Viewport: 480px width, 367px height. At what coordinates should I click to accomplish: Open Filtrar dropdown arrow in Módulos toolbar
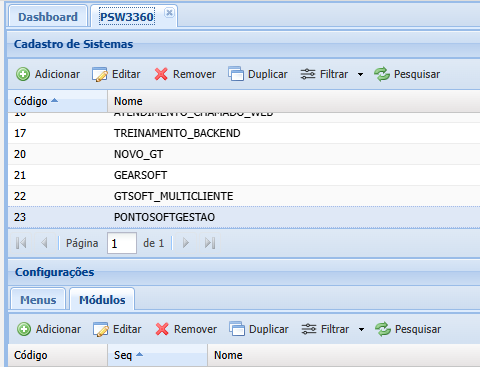pos(361,329)
